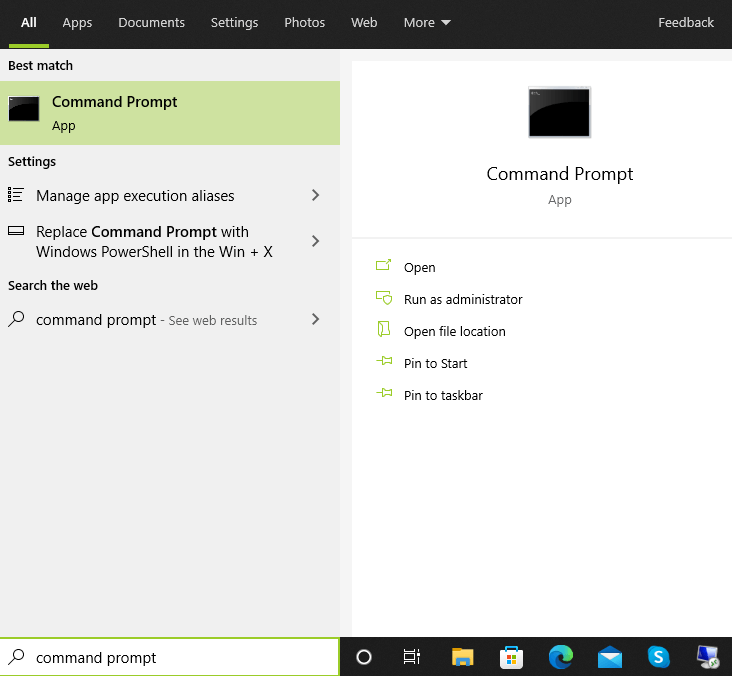
Task: Choose Pin to taskbar
Action: coord(443,395)
